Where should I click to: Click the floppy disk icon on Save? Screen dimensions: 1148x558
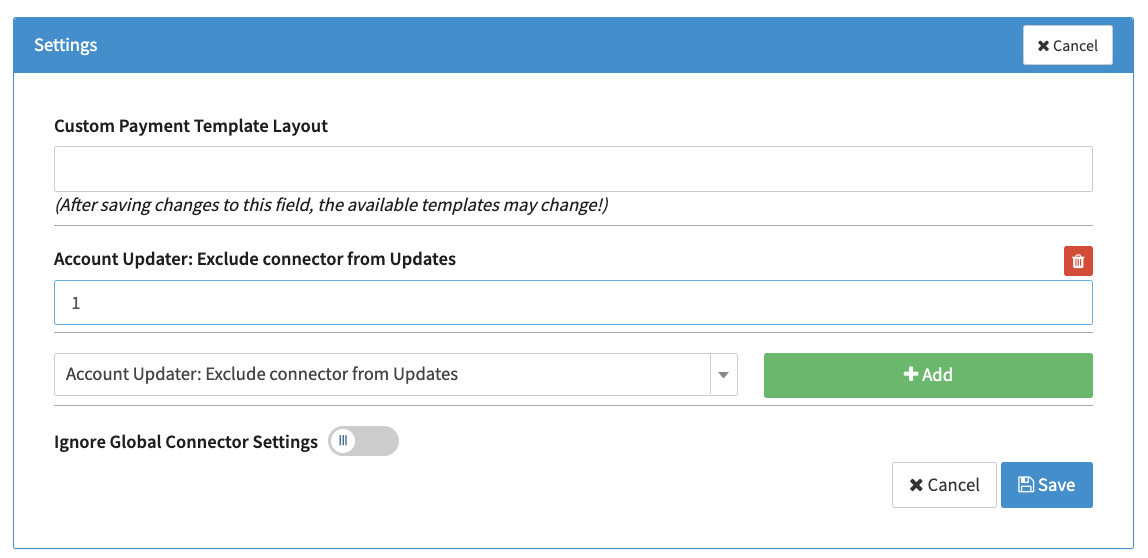pos(1025,485)
